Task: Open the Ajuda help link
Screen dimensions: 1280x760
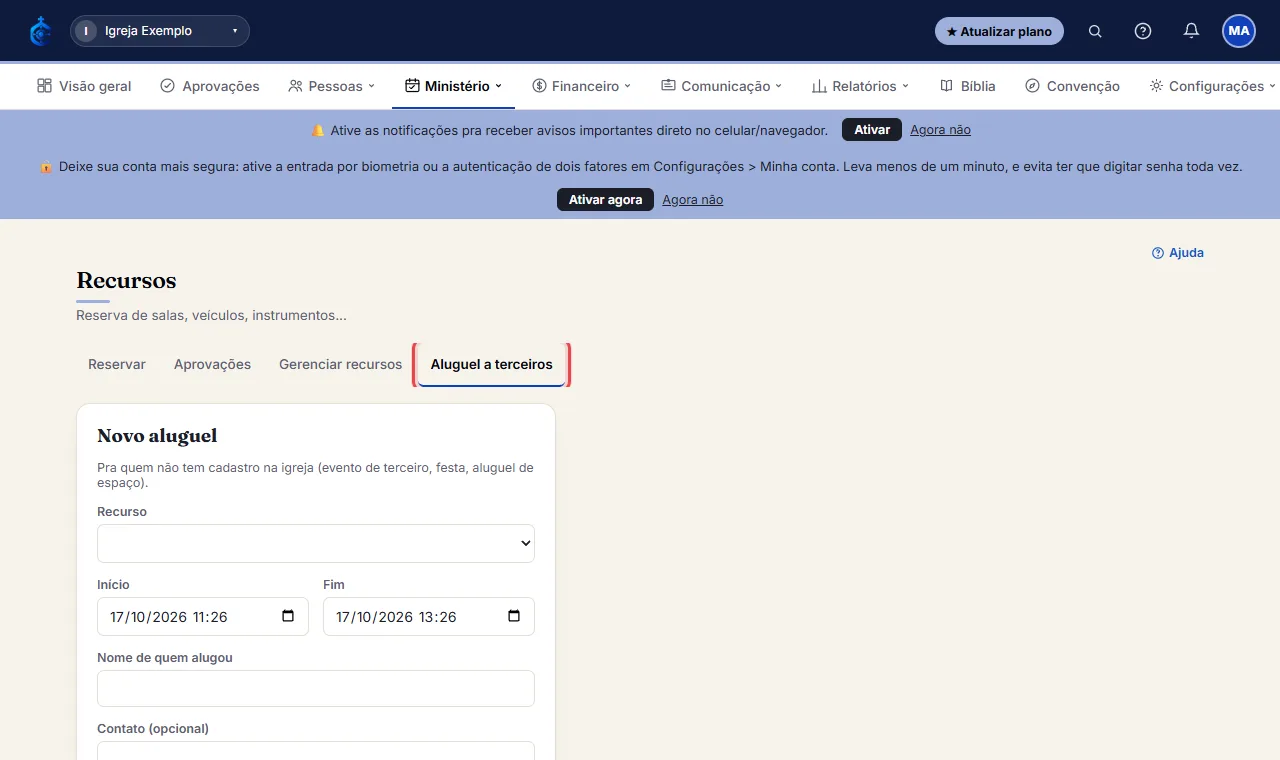Action: tap(1178, 253)
